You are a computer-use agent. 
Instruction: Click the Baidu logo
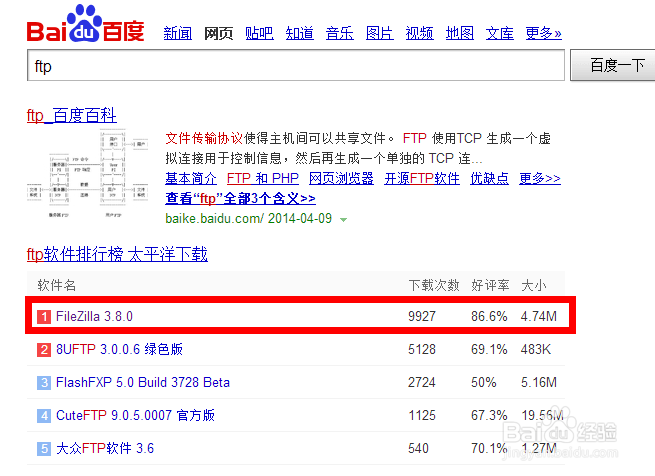86,24
